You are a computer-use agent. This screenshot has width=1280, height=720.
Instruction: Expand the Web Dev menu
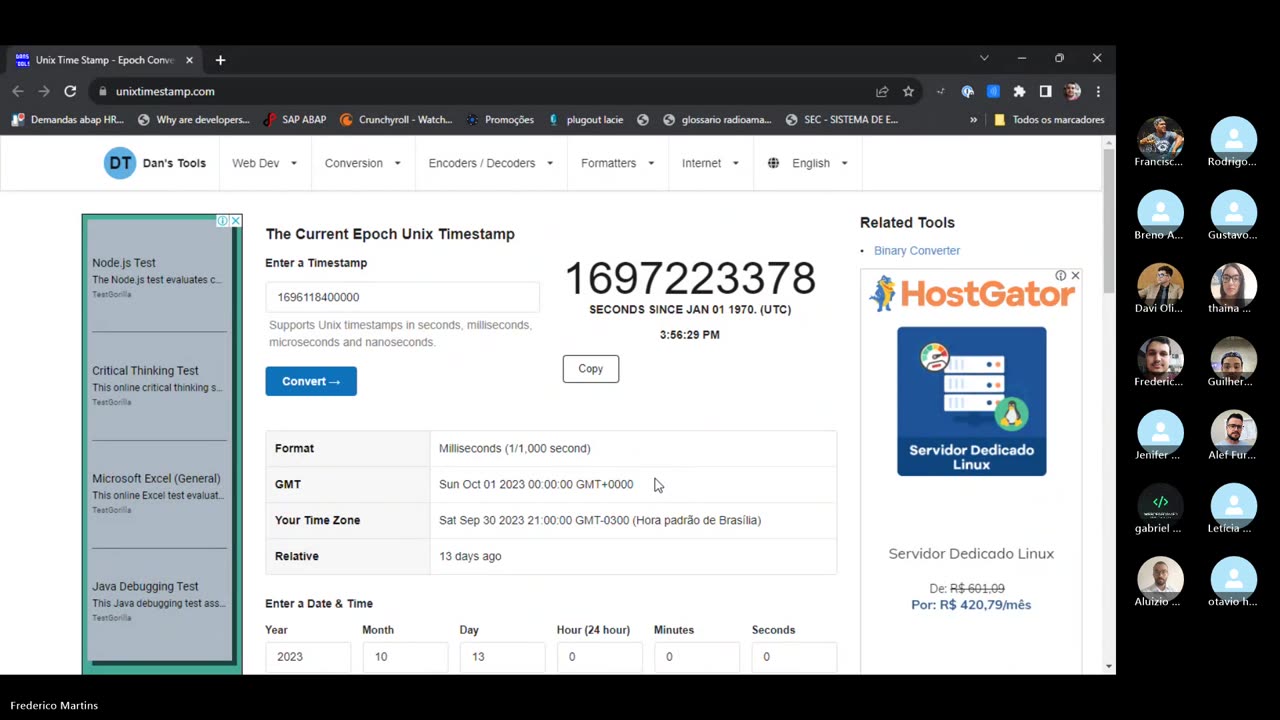point(265,163)
